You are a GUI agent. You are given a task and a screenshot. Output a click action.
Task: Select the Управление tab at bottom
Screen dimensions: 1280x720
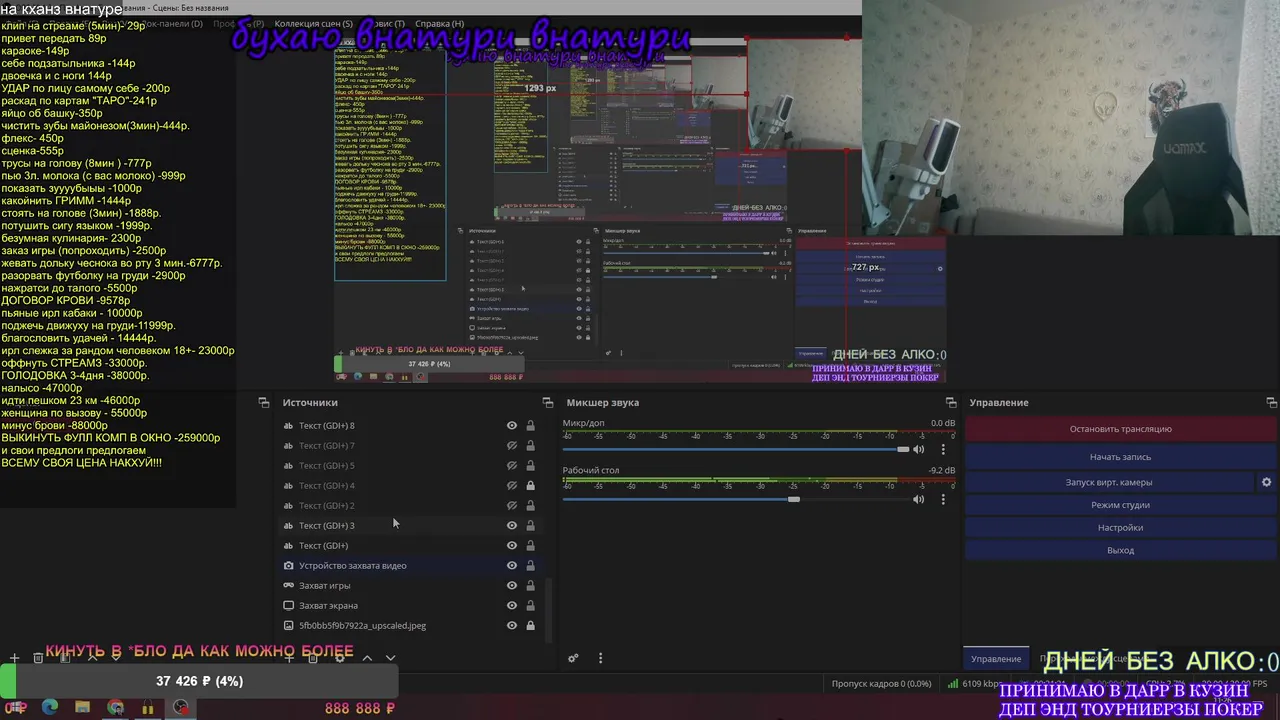pyautogui.click(x=996, y=658)
